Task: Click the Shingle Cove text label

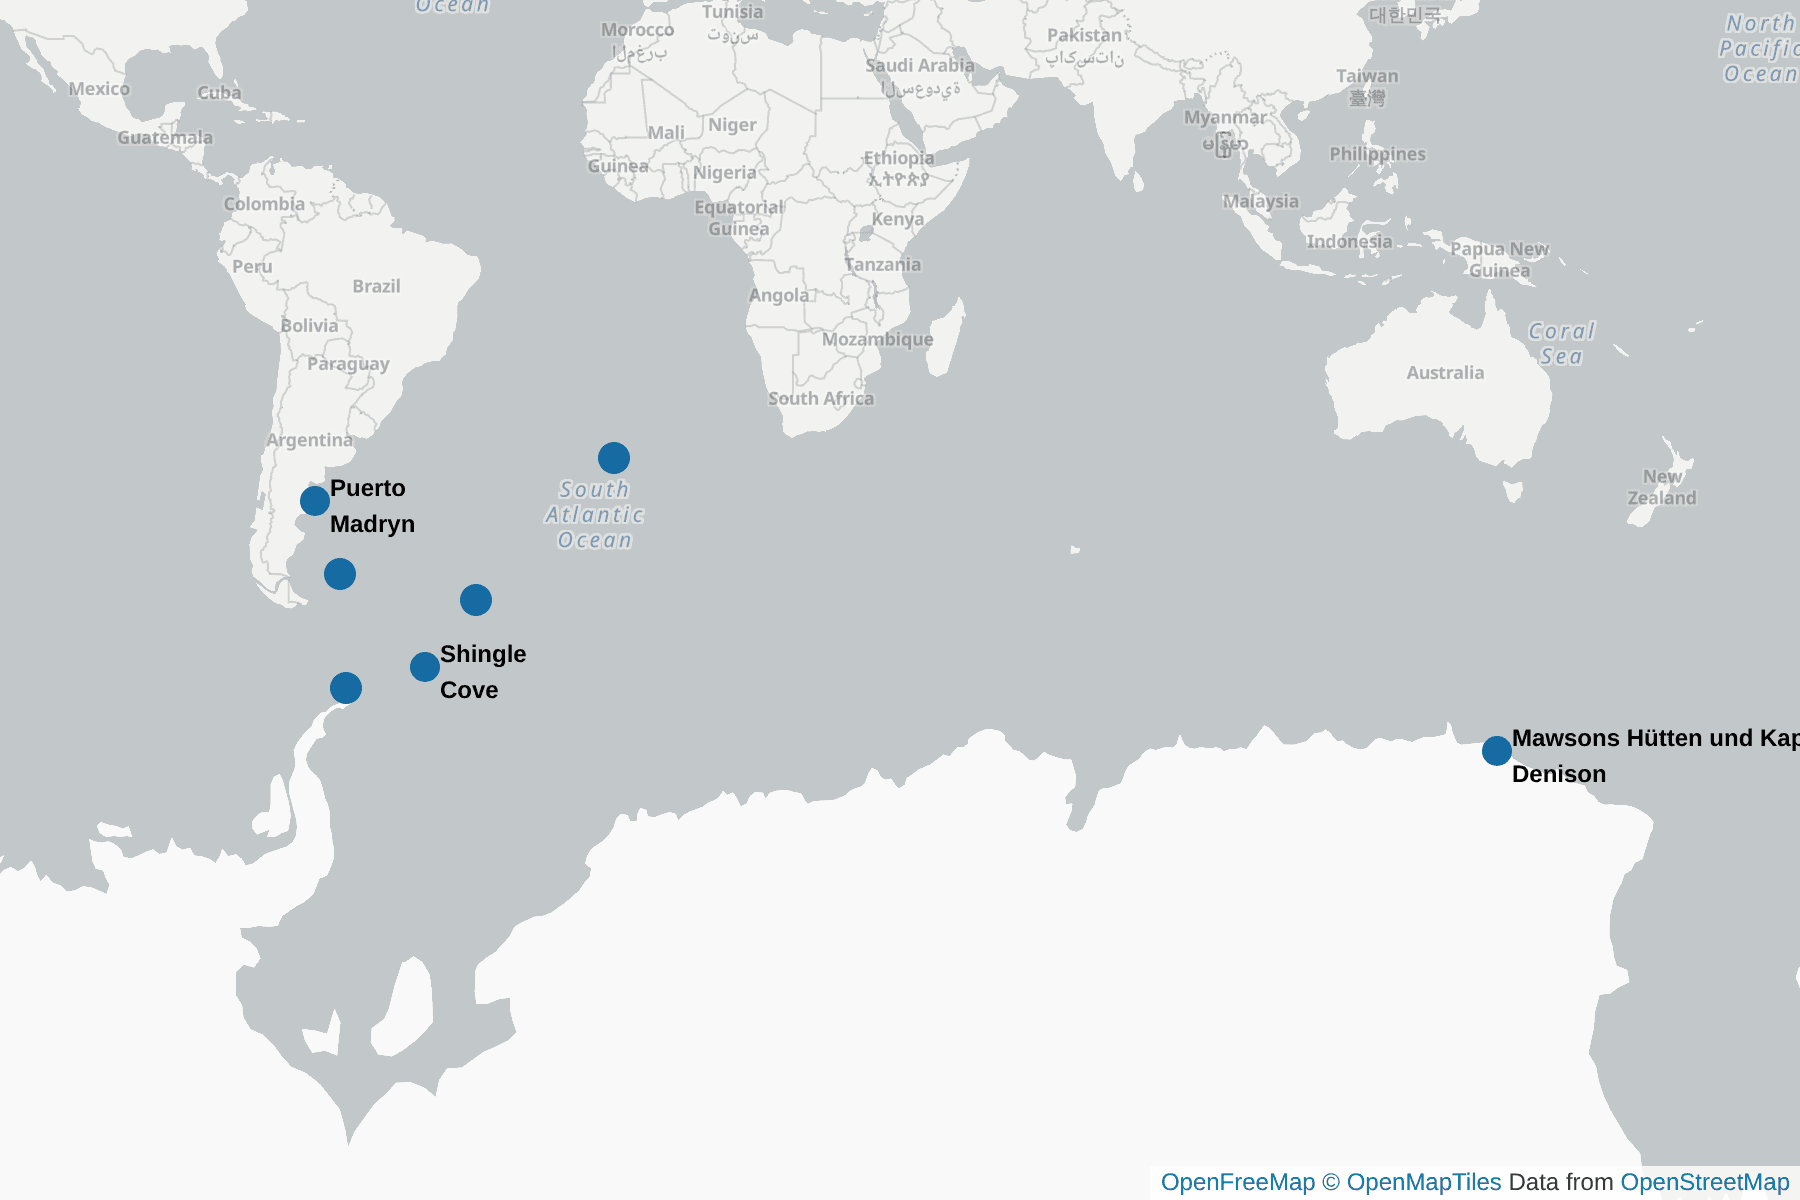Action: pyautogui.click(x=483, y=672)
